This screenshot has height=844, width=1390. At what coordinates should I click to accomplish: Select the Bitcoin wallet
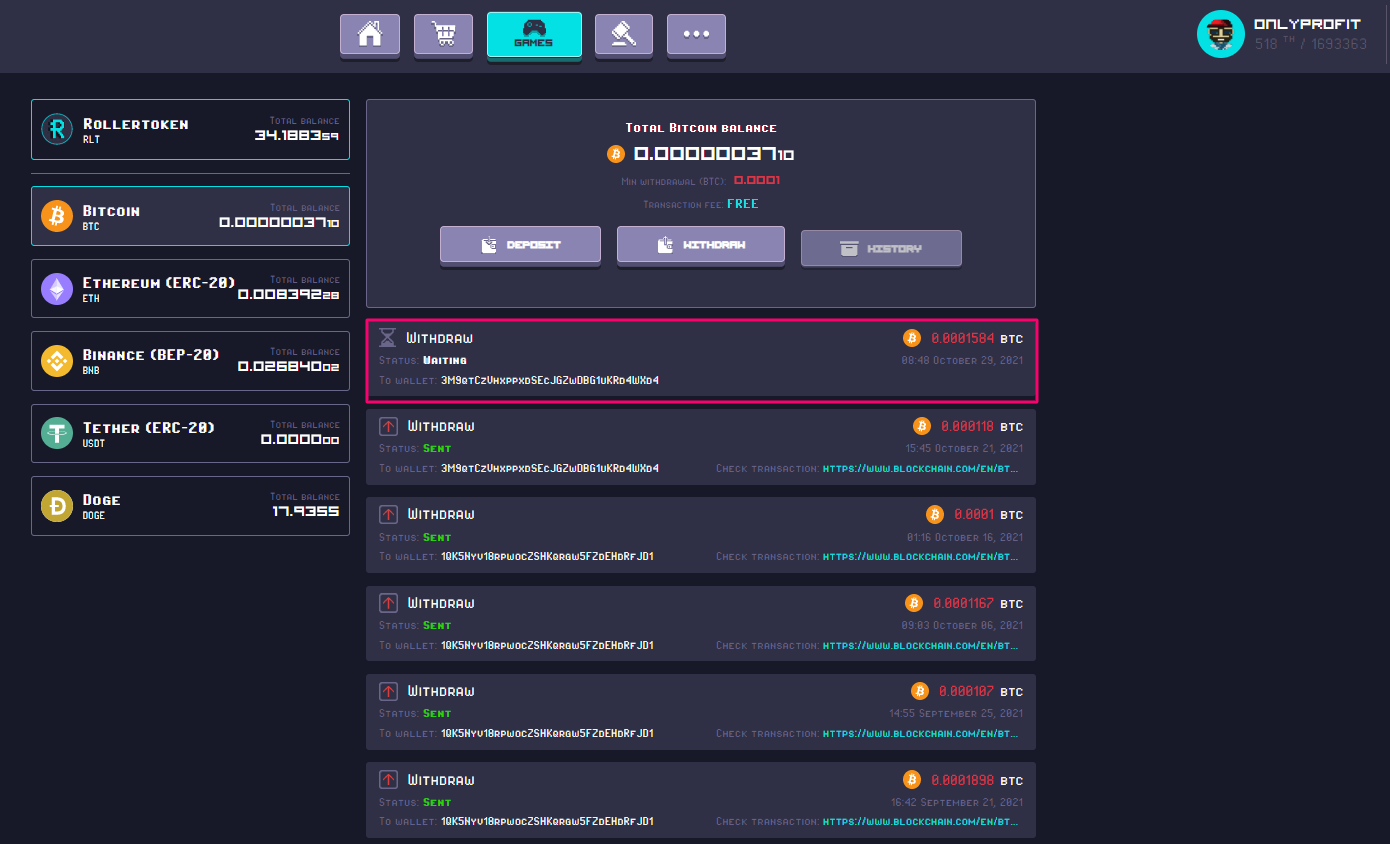190,216
